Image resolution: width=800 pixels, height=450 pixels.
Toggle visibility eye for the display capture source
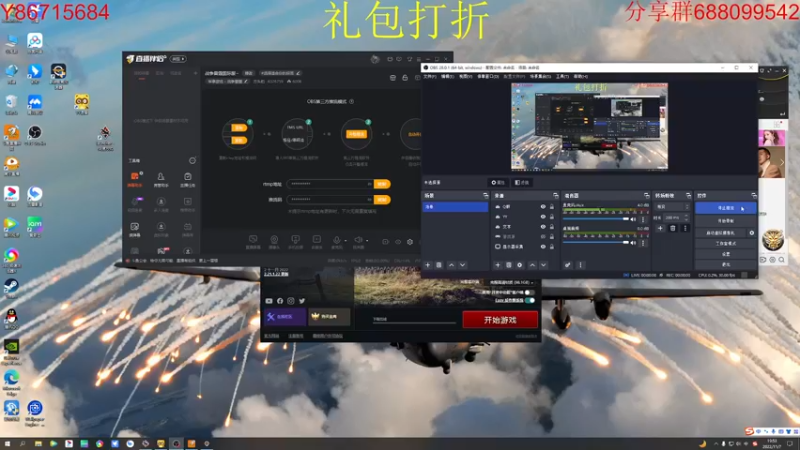[543, 247]
